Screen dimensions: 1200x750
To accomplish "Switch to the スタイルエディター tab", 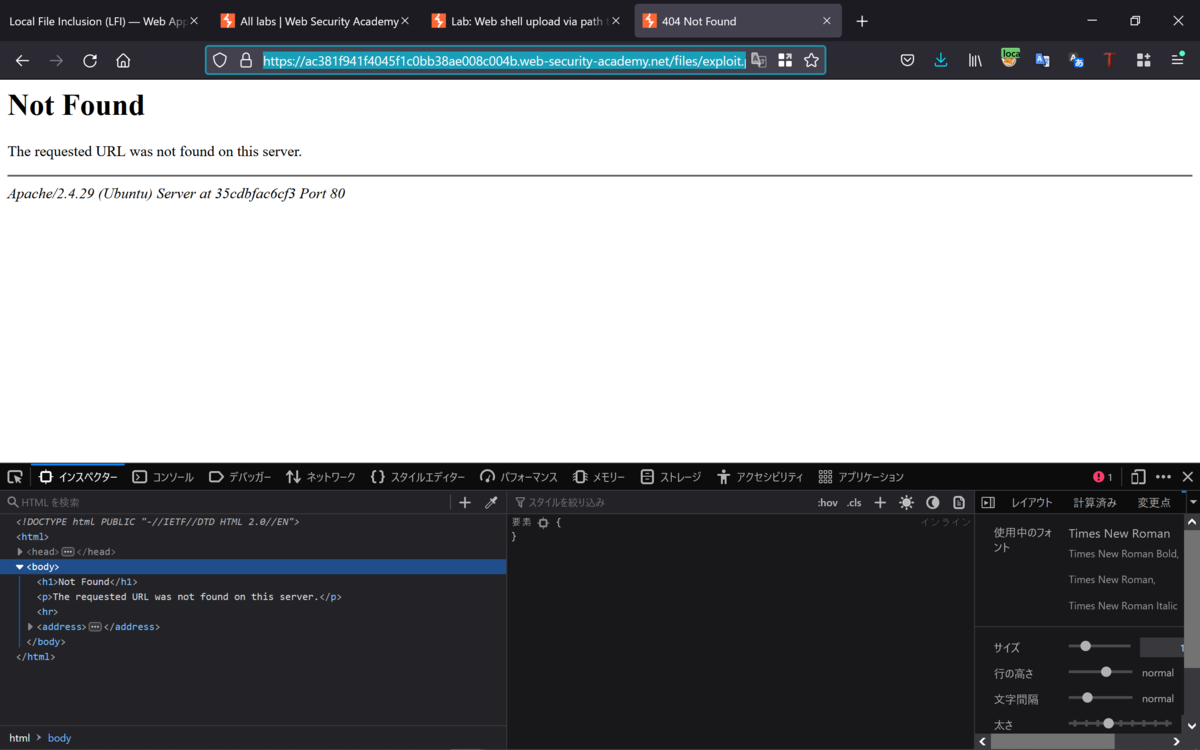I will click(418, 477).
